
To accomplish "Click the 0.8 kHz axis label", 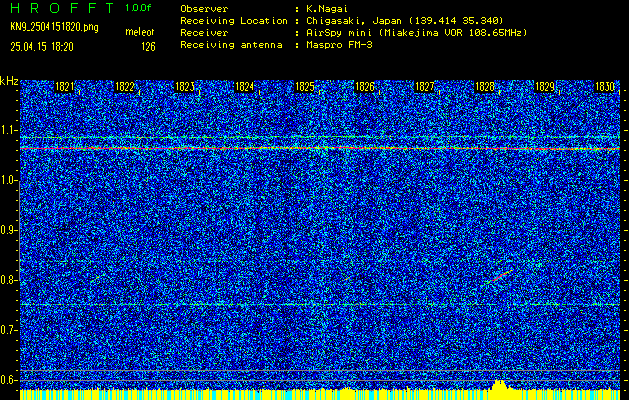I will (9, 280).
